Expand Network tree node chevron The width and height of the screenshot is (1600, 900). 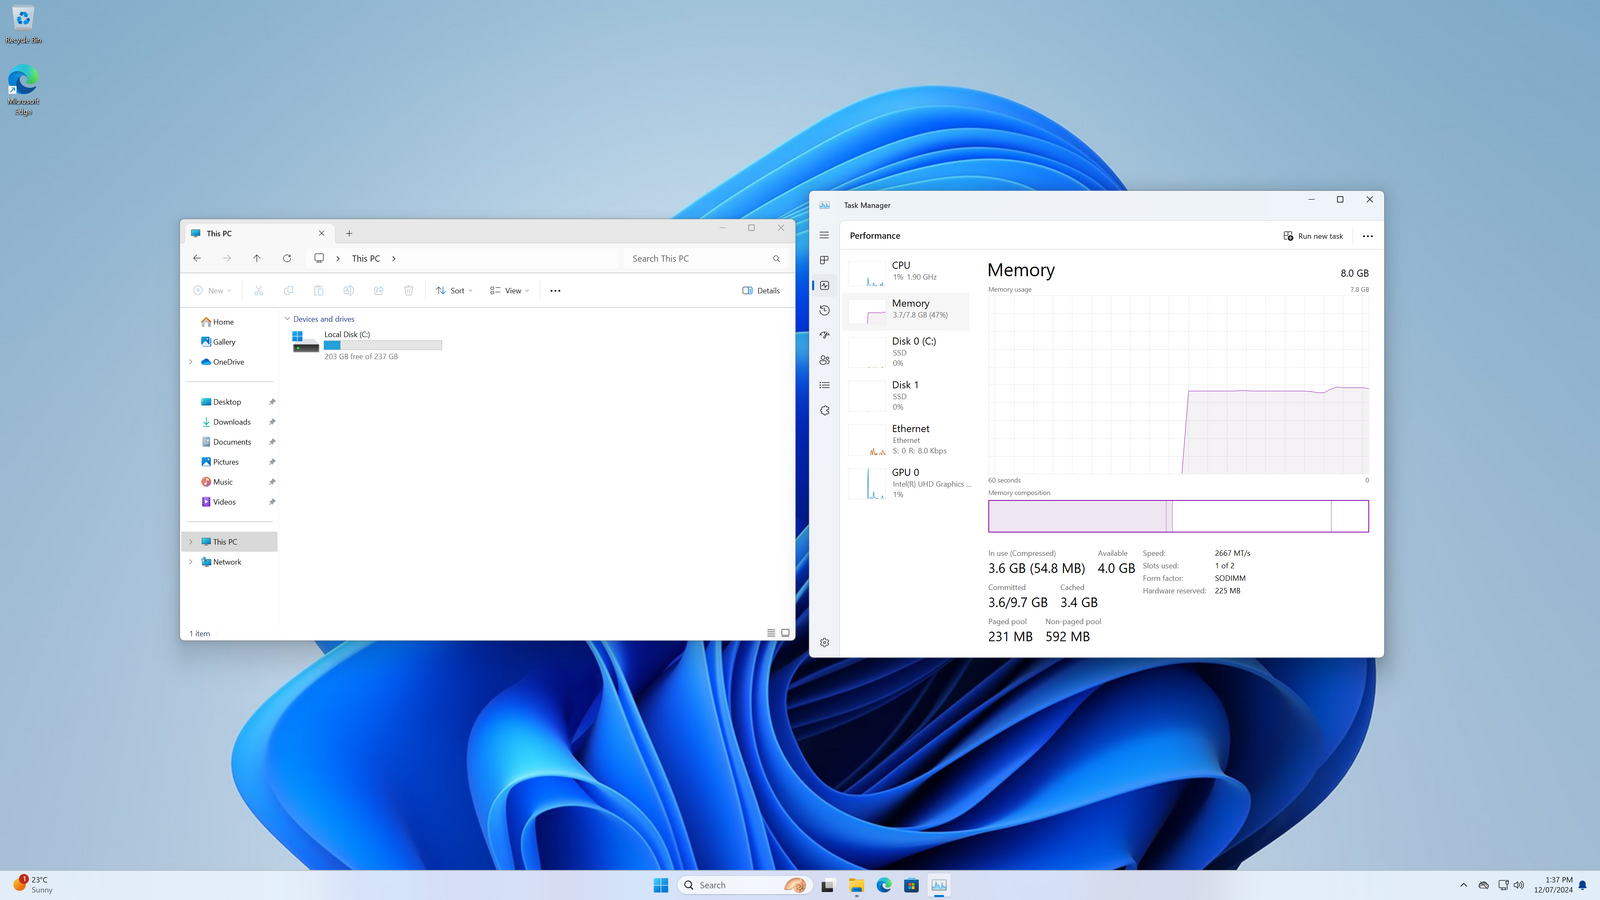(x=191, y=562)
